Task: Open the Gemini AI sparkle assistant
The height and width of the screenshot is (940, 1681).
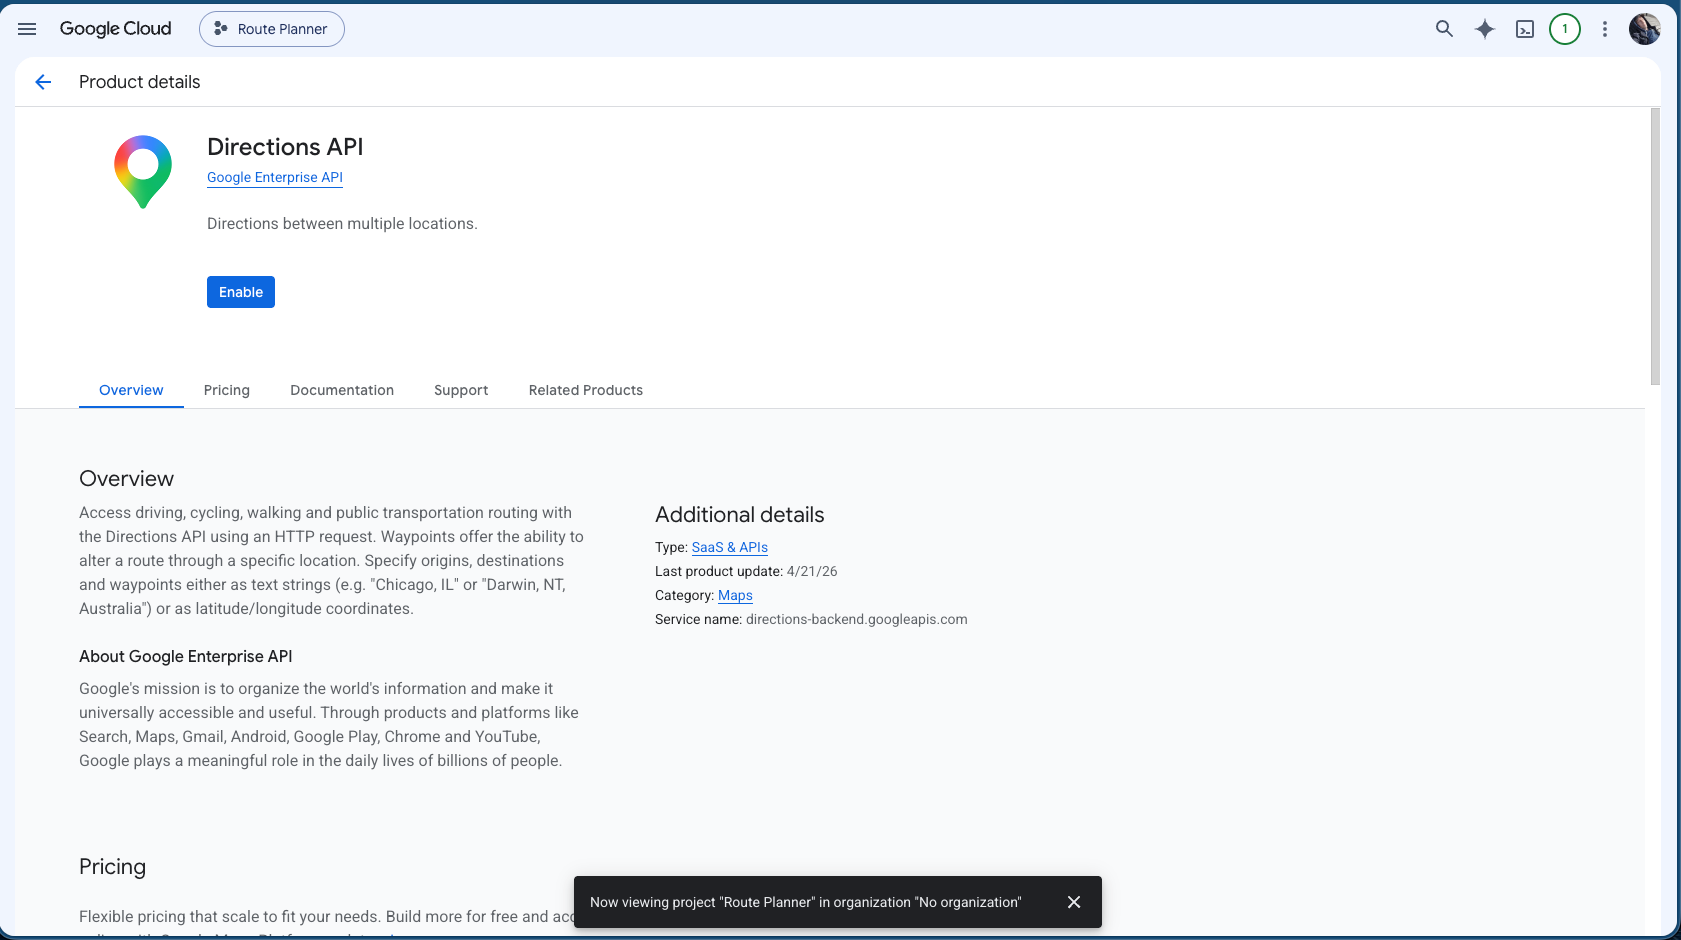Action: (x=1485, y=29)
